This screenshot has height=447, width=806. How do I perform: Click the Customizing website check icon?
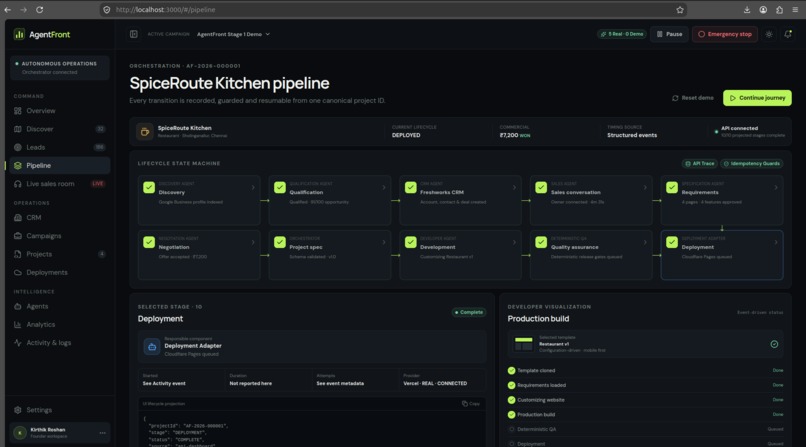[511, 400]
